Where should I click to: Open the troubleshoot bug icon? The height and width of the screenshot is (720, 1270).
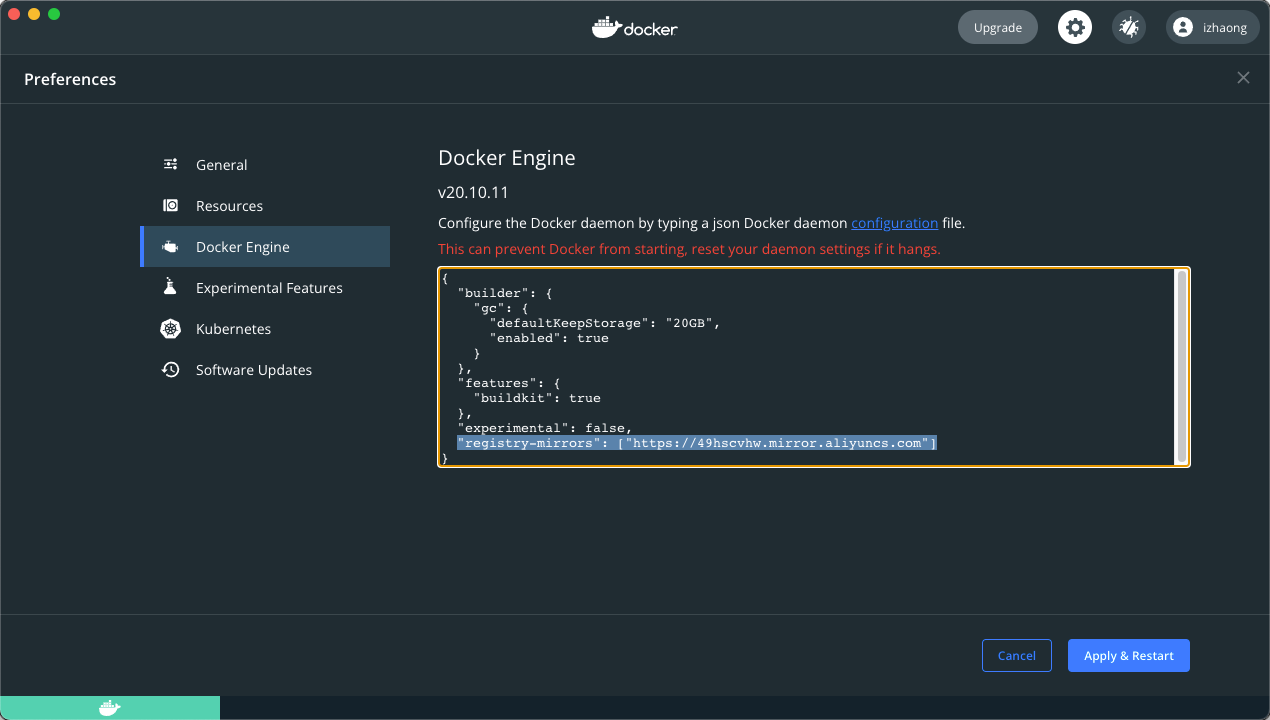click(x=1129, y=27)
